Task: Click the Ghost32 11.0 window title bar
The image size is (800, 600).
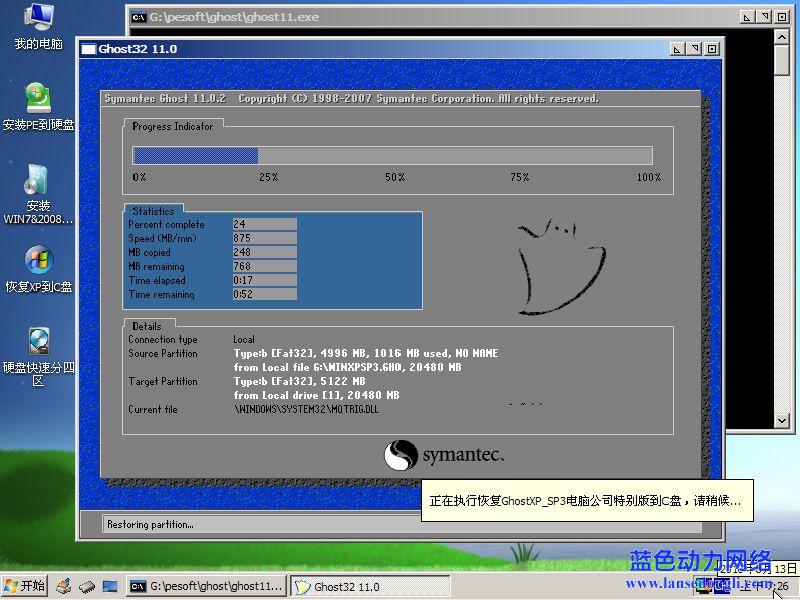Action: [x=380, y=49]
